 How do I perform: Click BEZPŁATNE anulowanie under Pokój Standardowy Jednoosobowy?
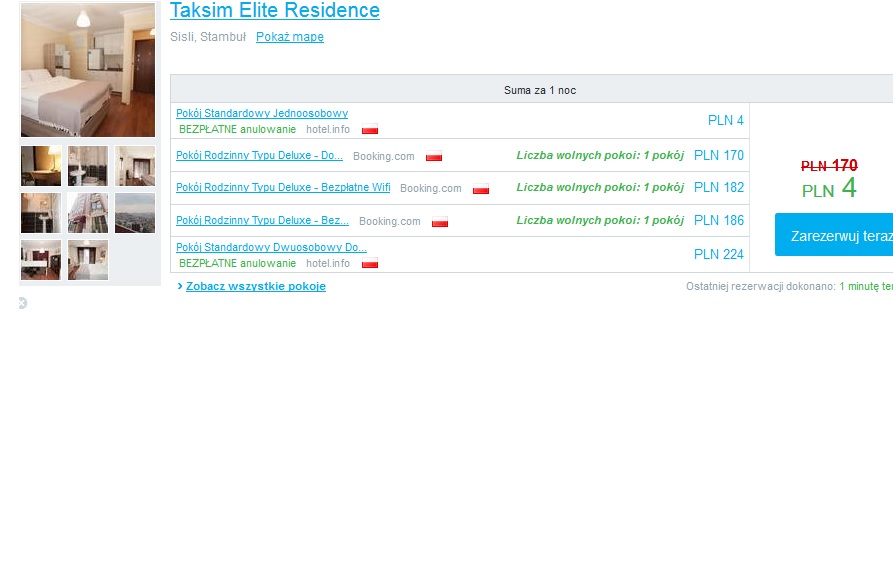[x=237, y=129]
